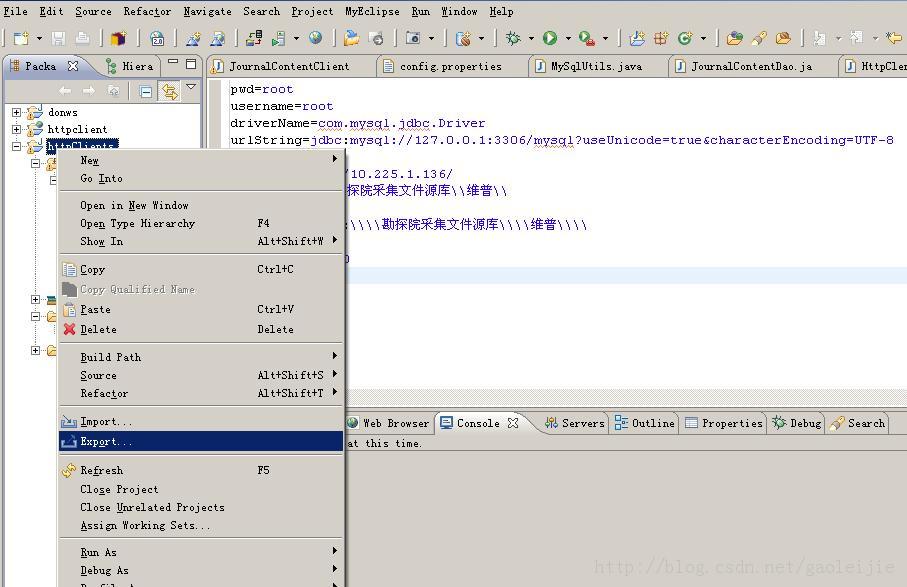This screenshot has height=587, width=907.
Task: Switch to the JournalContentDao.java editor tab
Action: pyautogui.click(x=751, y=67)
